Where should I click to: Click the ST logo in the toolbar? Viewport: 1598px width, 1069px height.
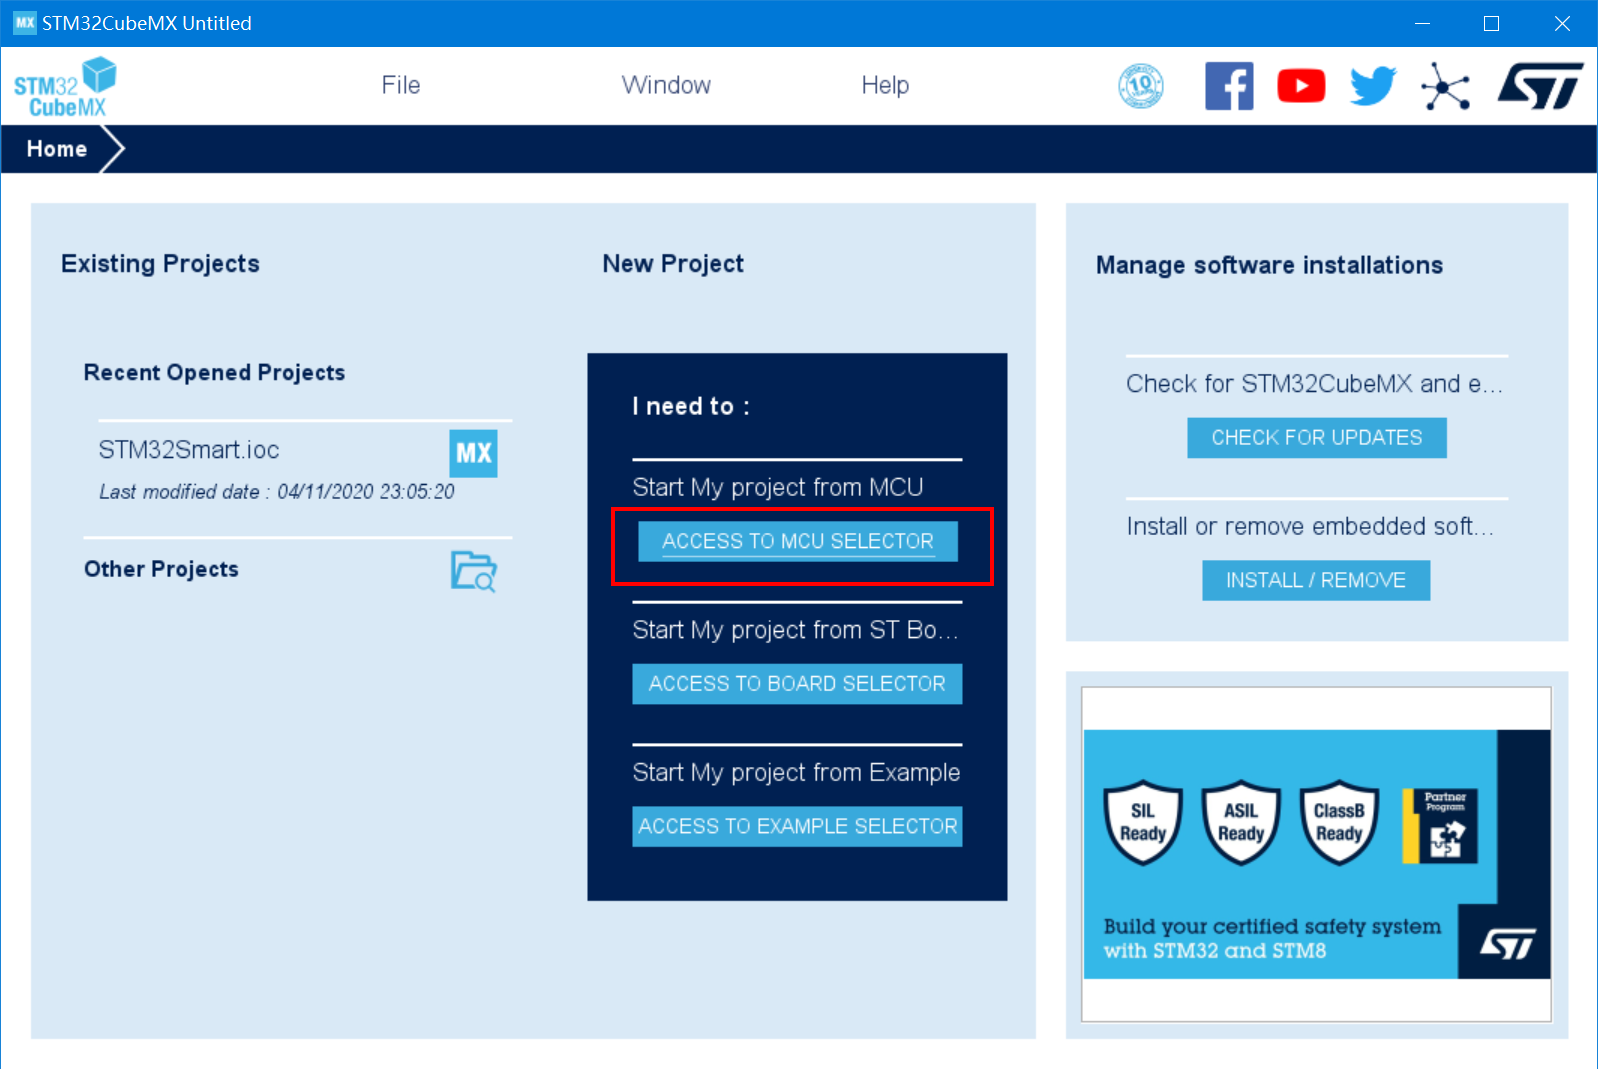point(1540,86)
